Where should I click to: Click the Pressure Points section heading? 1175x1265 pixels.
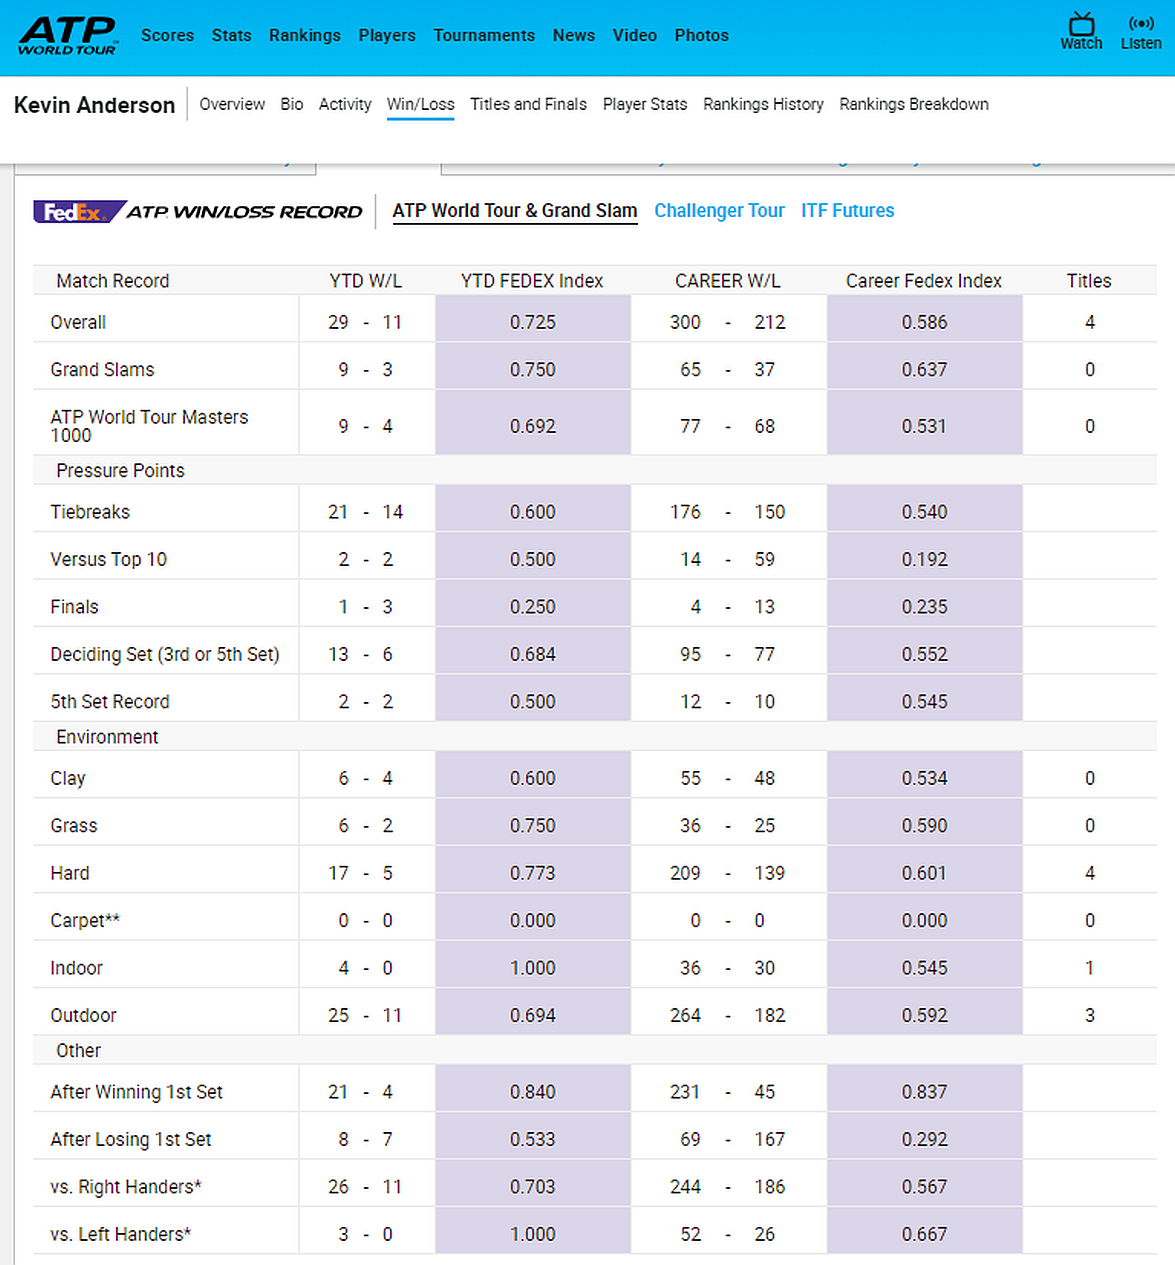[120, 470]
